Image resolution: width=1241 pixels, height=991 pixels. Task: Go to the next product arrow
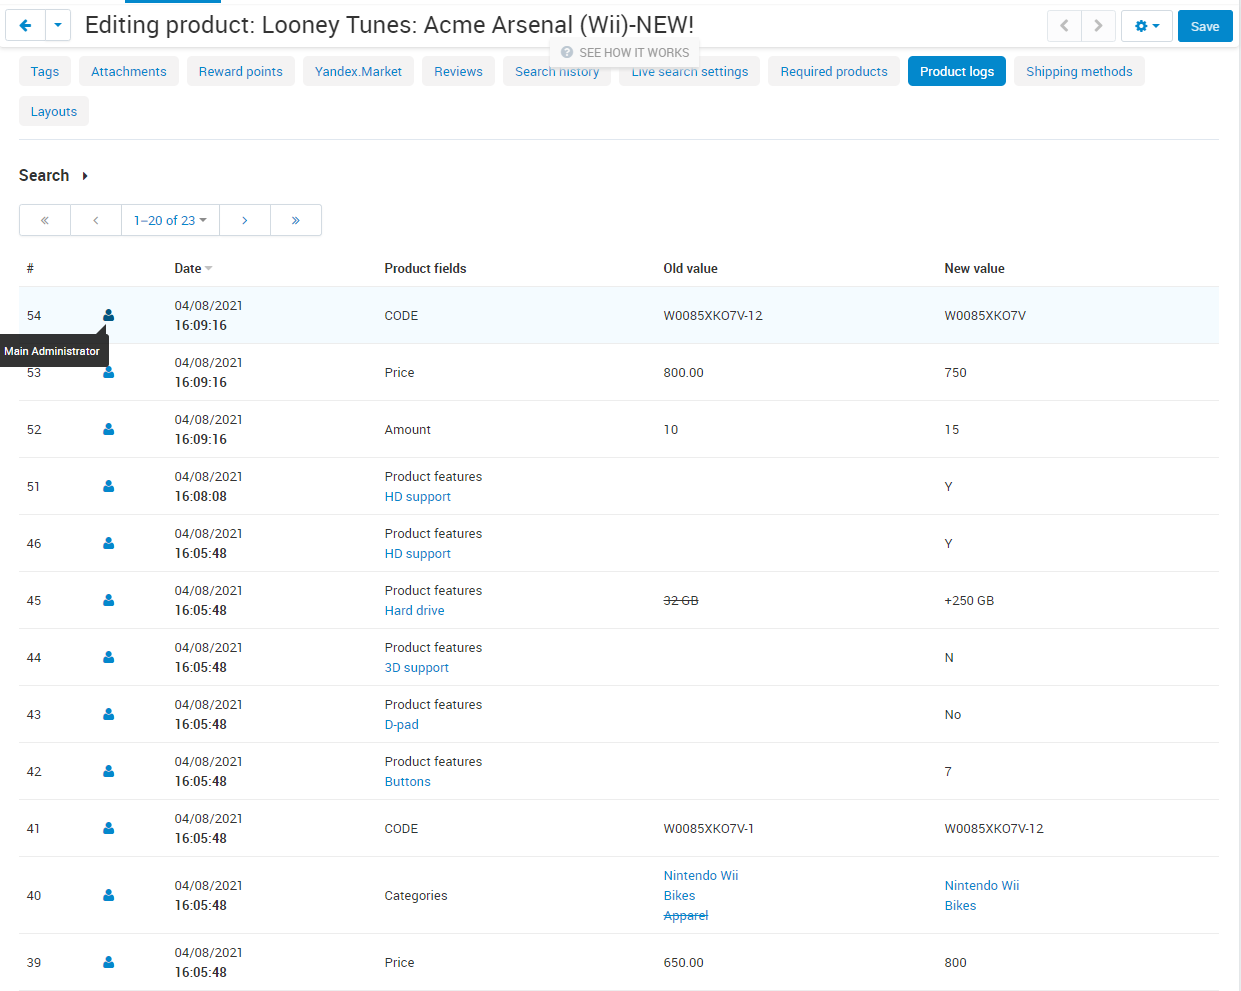tap(1098, 26)
